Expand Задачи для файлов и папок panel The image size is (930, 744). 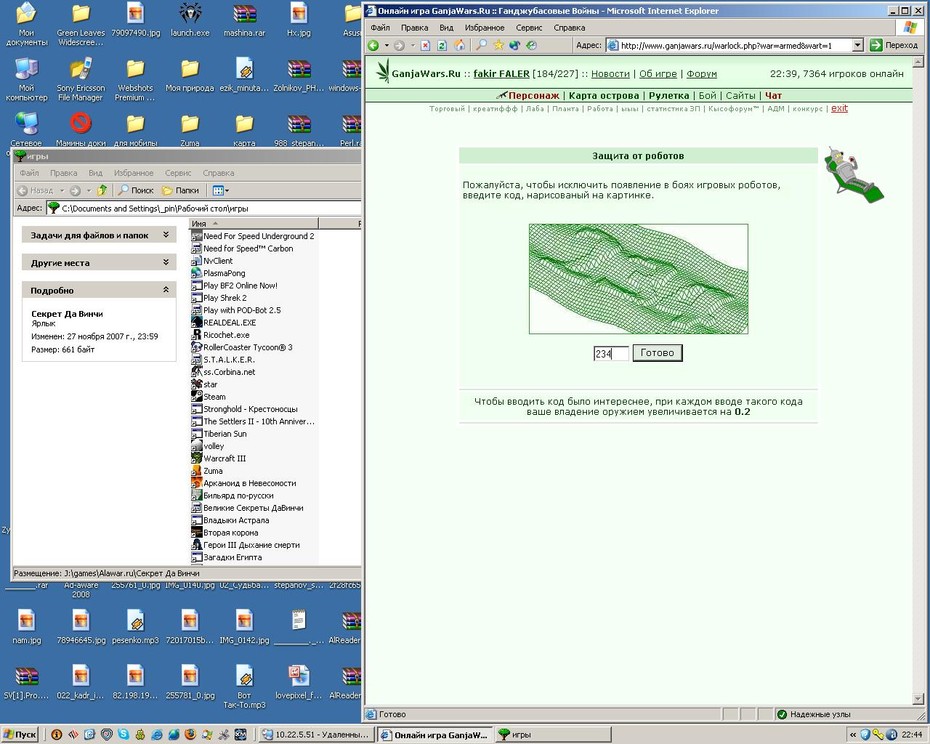[165, 235]
